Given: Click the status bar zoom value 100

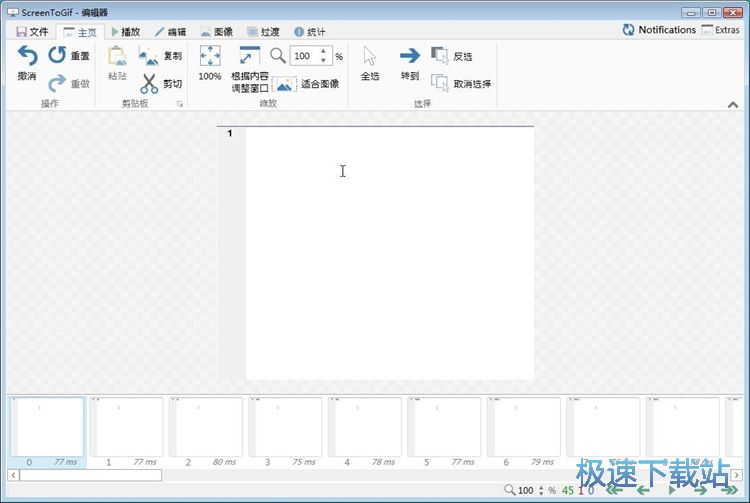Looking at the screenshot, I should (525, 490).
